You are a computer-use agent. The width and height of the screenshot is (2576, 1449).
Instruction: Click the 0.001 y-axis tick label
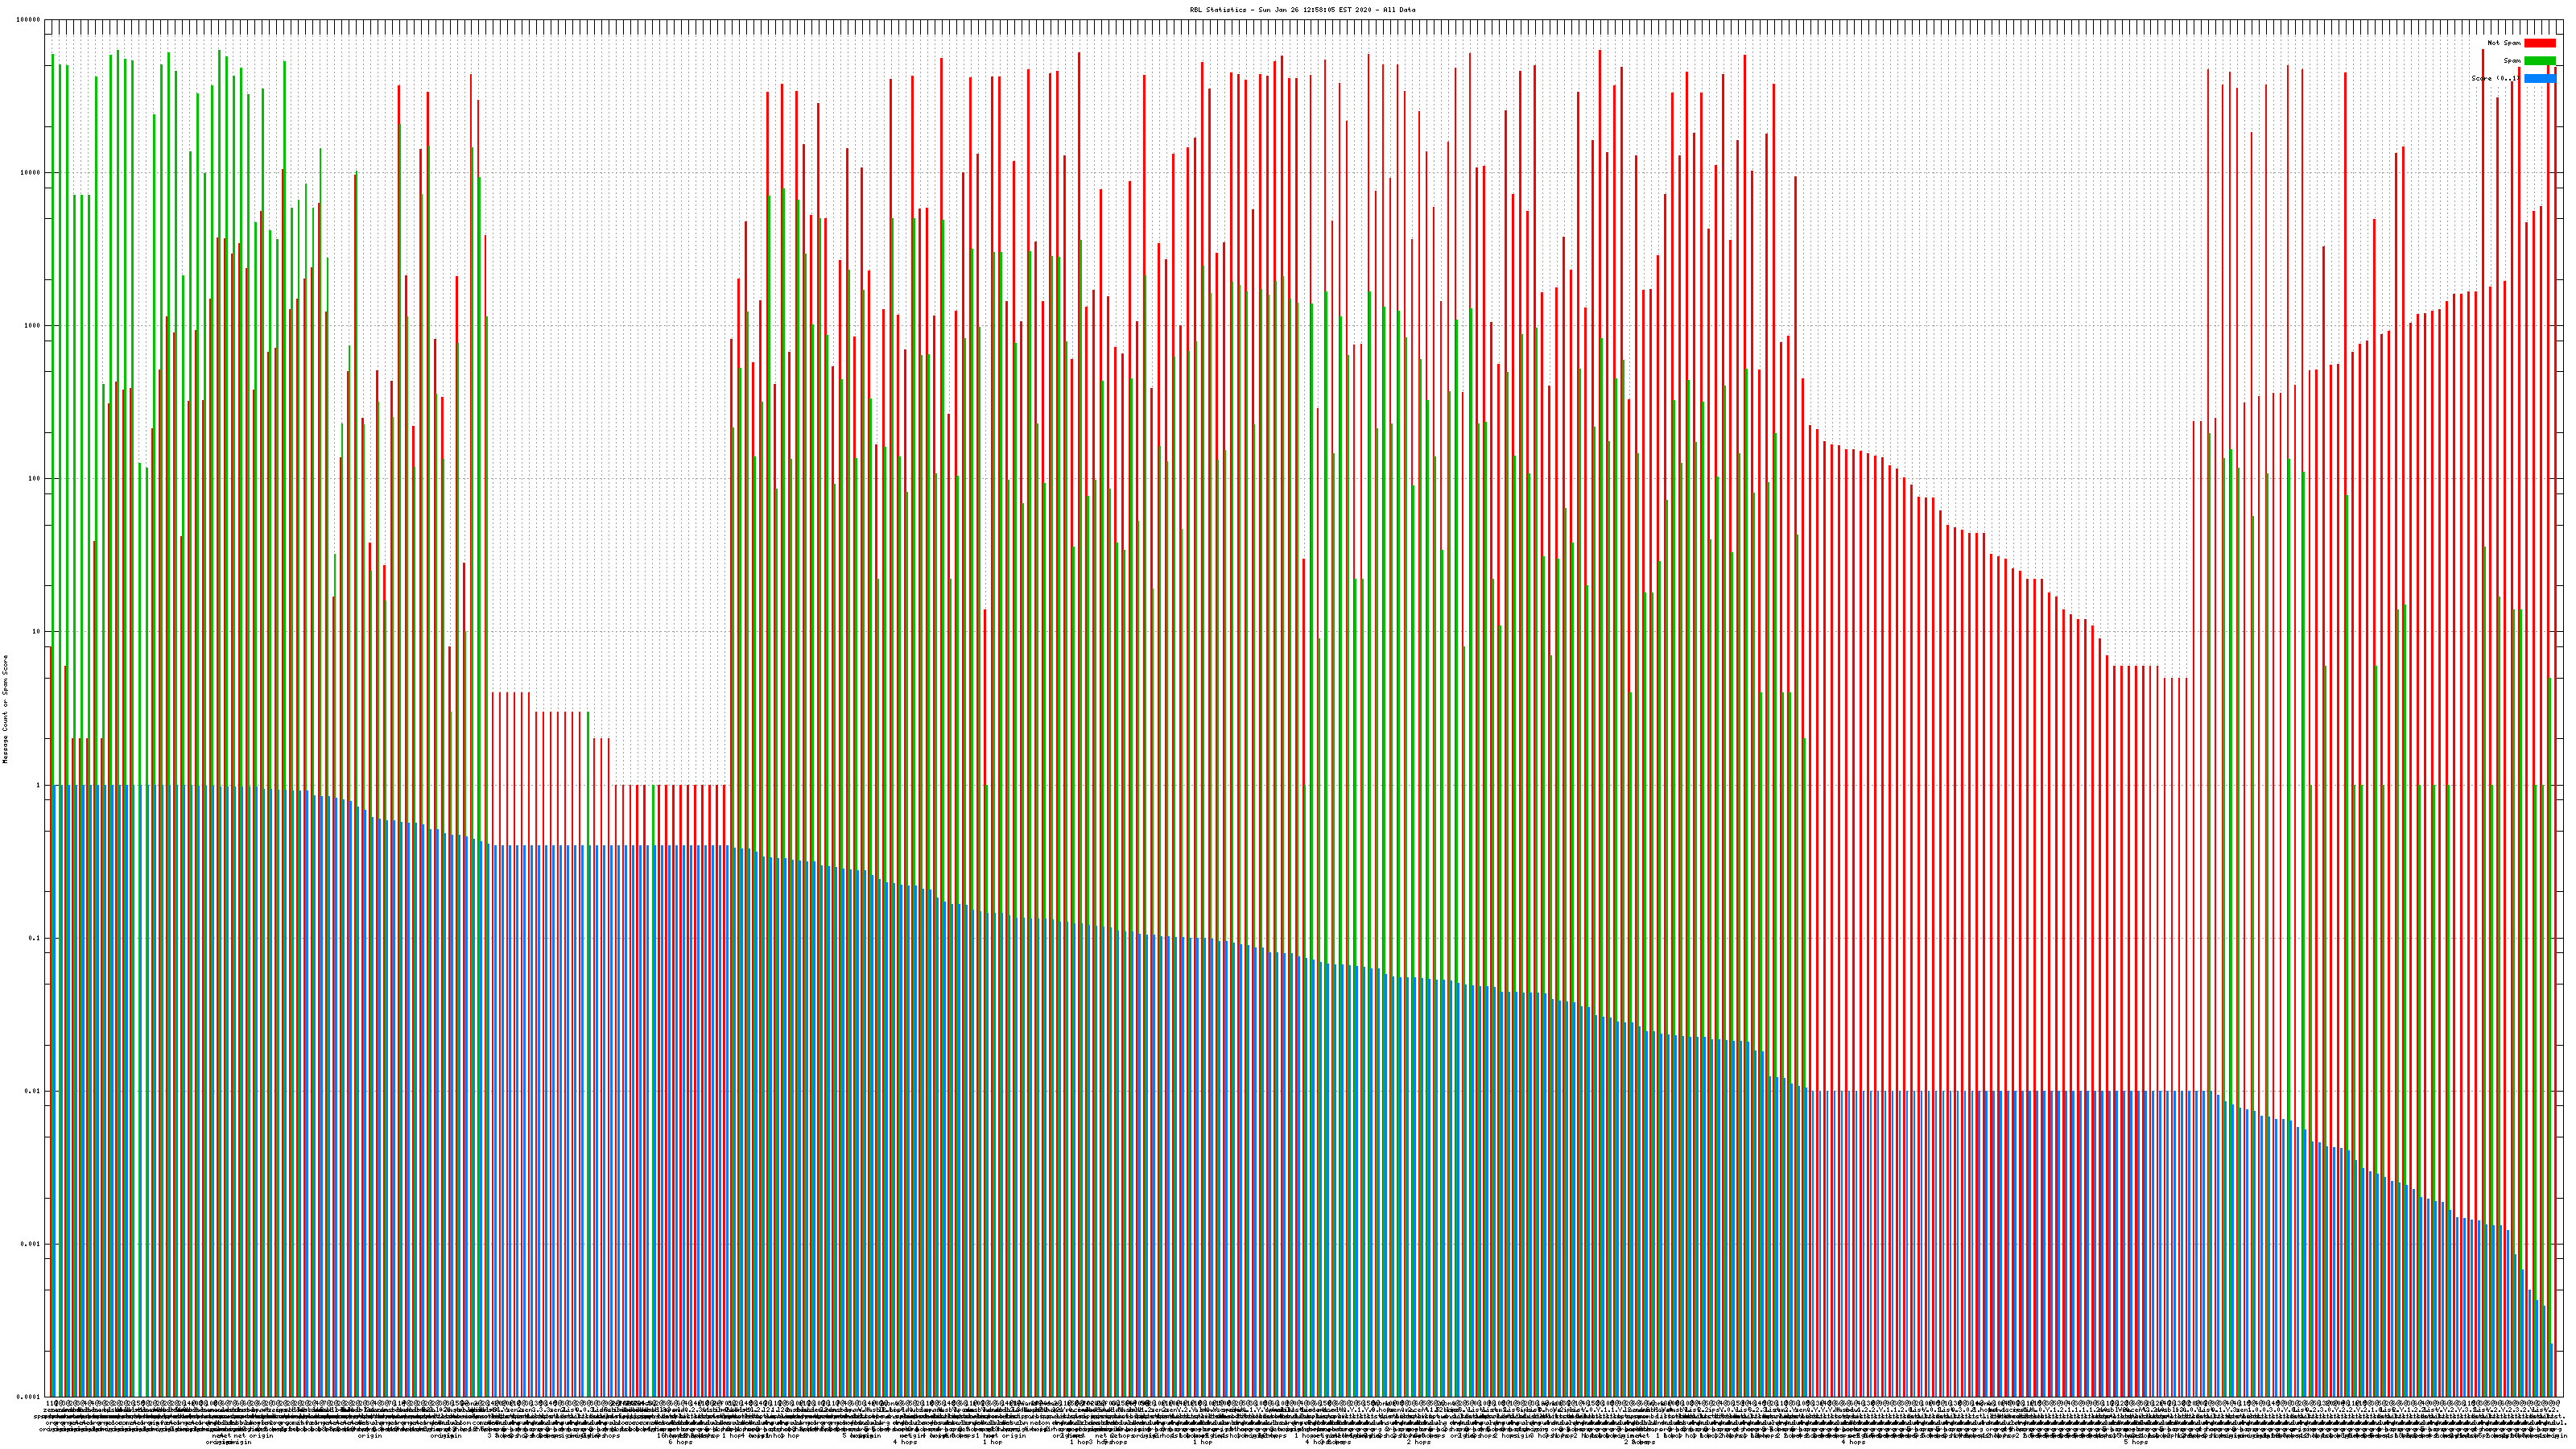31,1244
